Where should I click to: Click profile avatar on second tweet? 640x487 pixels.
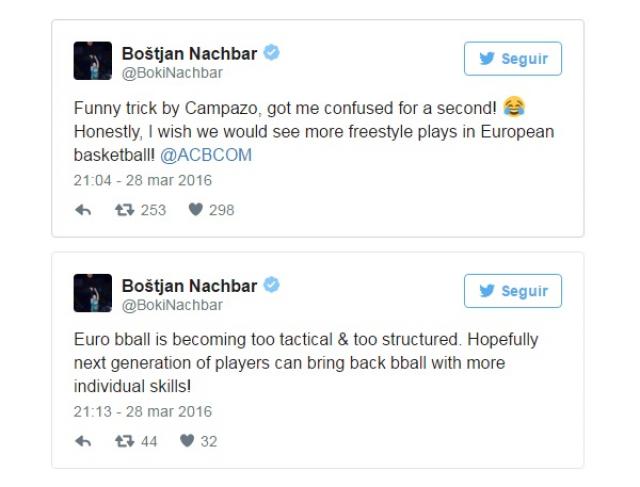(x=93, y=293)
